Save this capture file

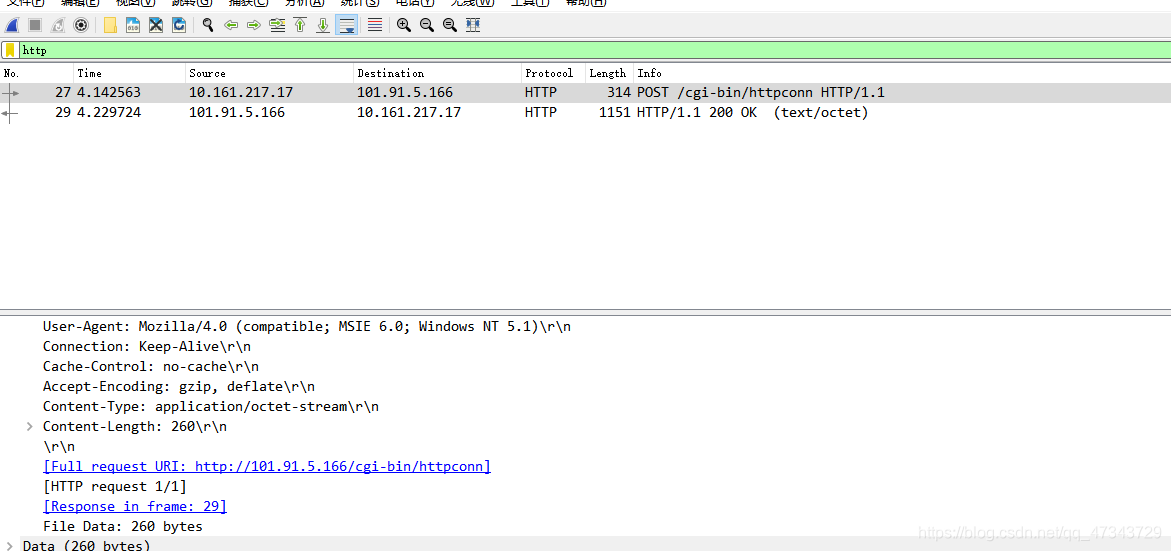133,25
